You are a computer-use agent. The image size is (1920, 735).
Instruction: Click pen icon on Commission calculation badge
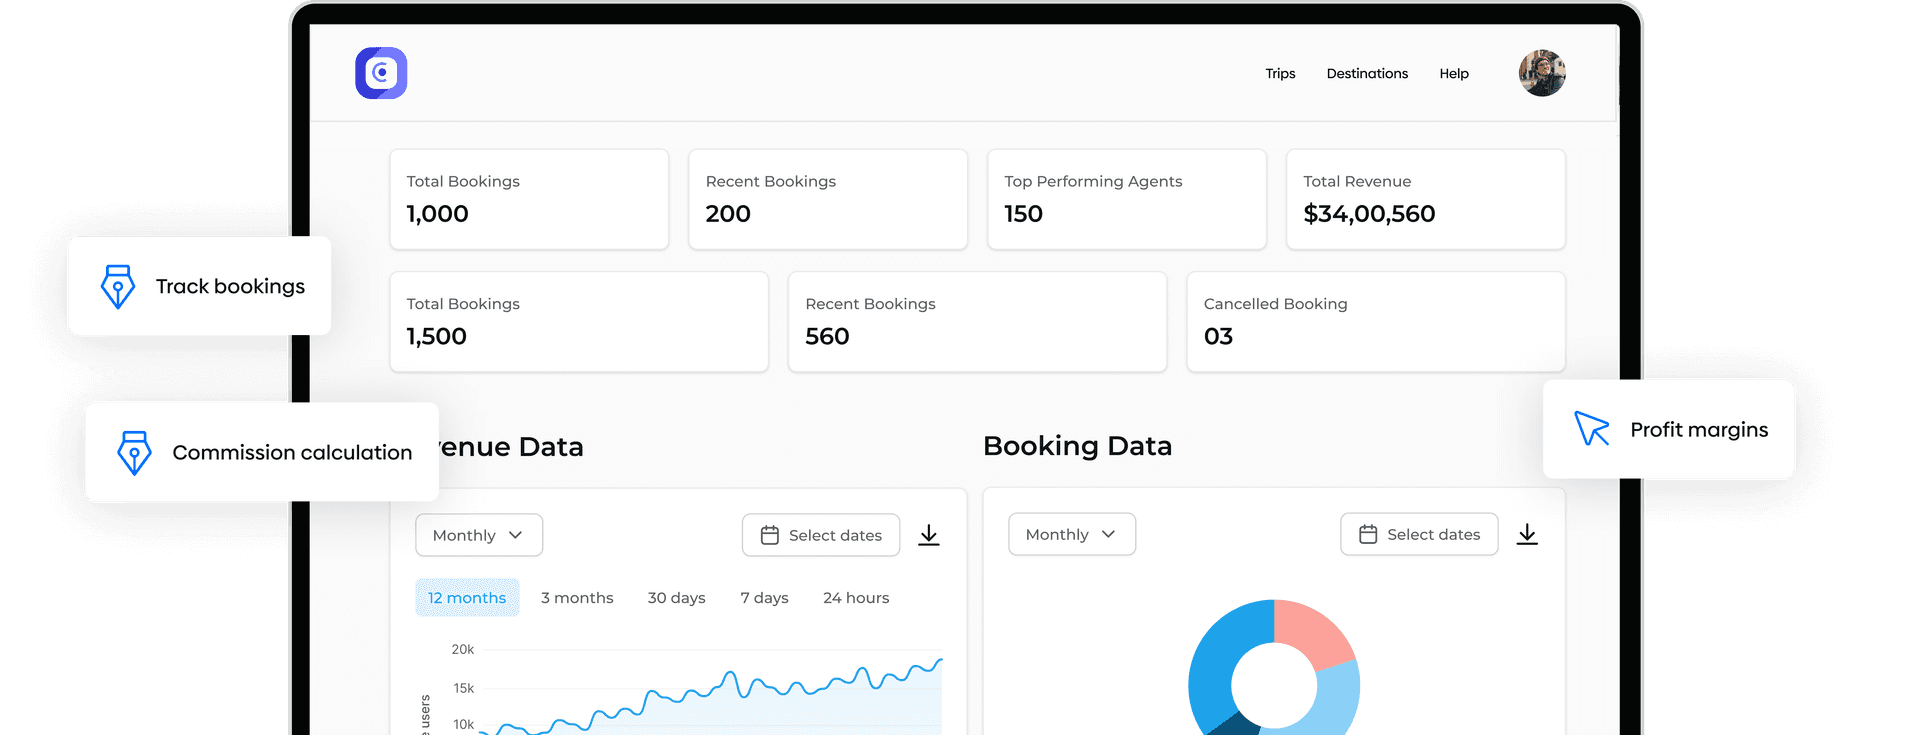134,452
